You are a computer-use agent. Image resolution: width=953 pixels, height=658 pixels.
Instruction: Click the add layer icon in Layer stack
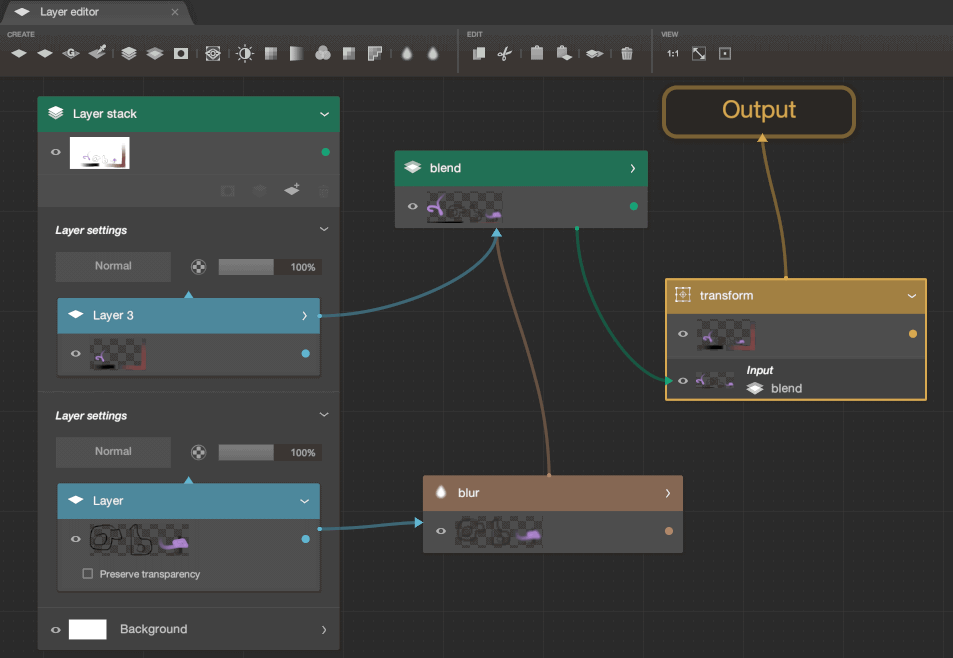292,189
